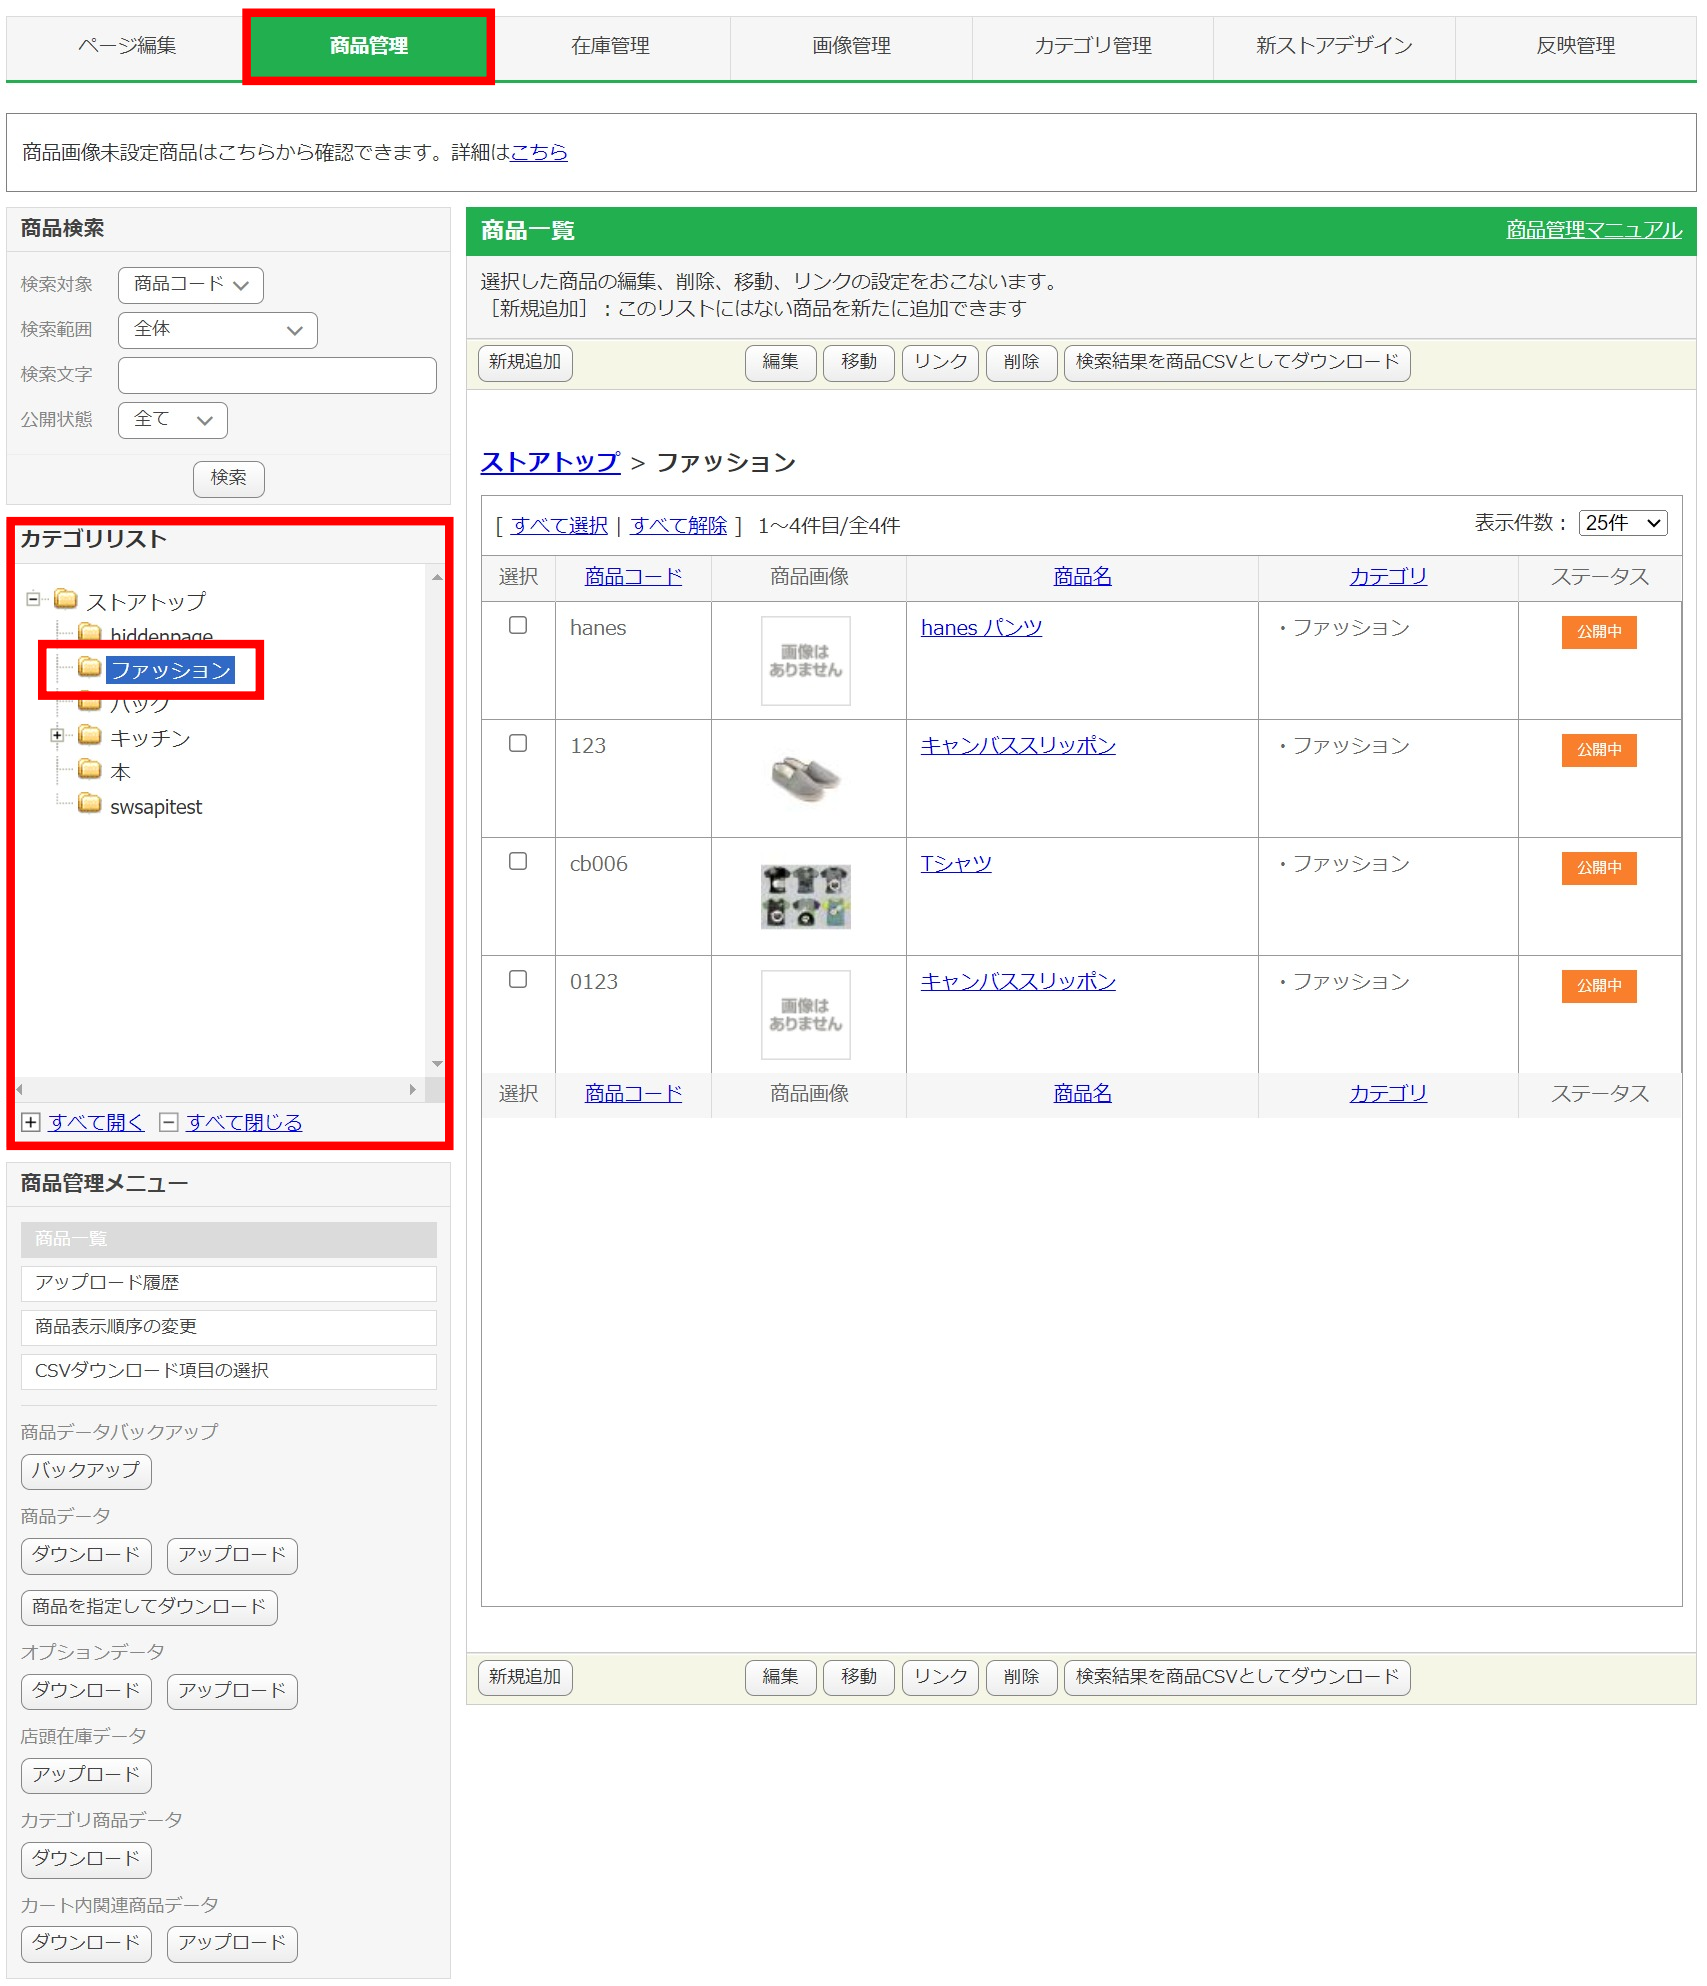Screen dimensions: 1707x1986
Task: Check the box for product hanes
Action: (518, 625)
